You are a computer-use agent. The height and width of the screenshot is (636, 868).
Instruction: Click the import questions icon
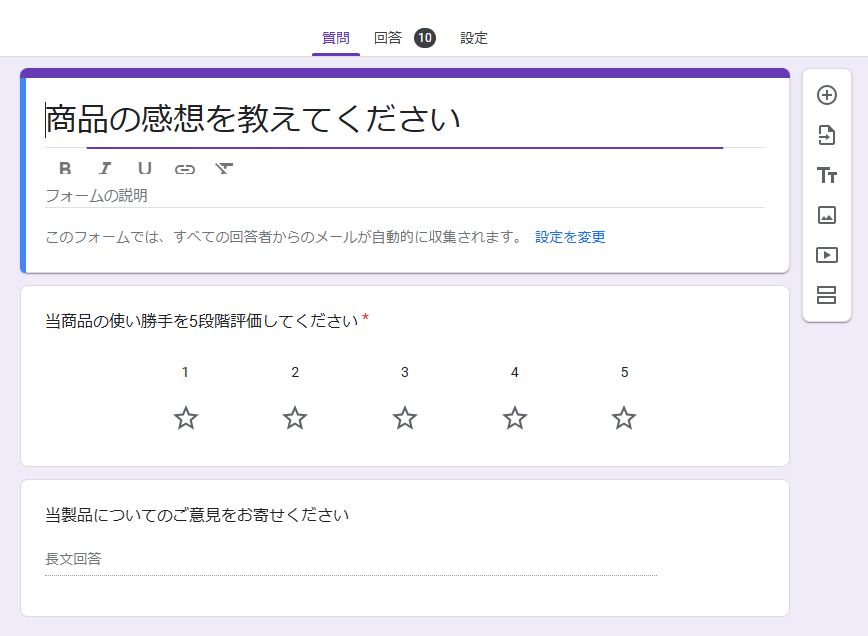(x=826, y=135)
